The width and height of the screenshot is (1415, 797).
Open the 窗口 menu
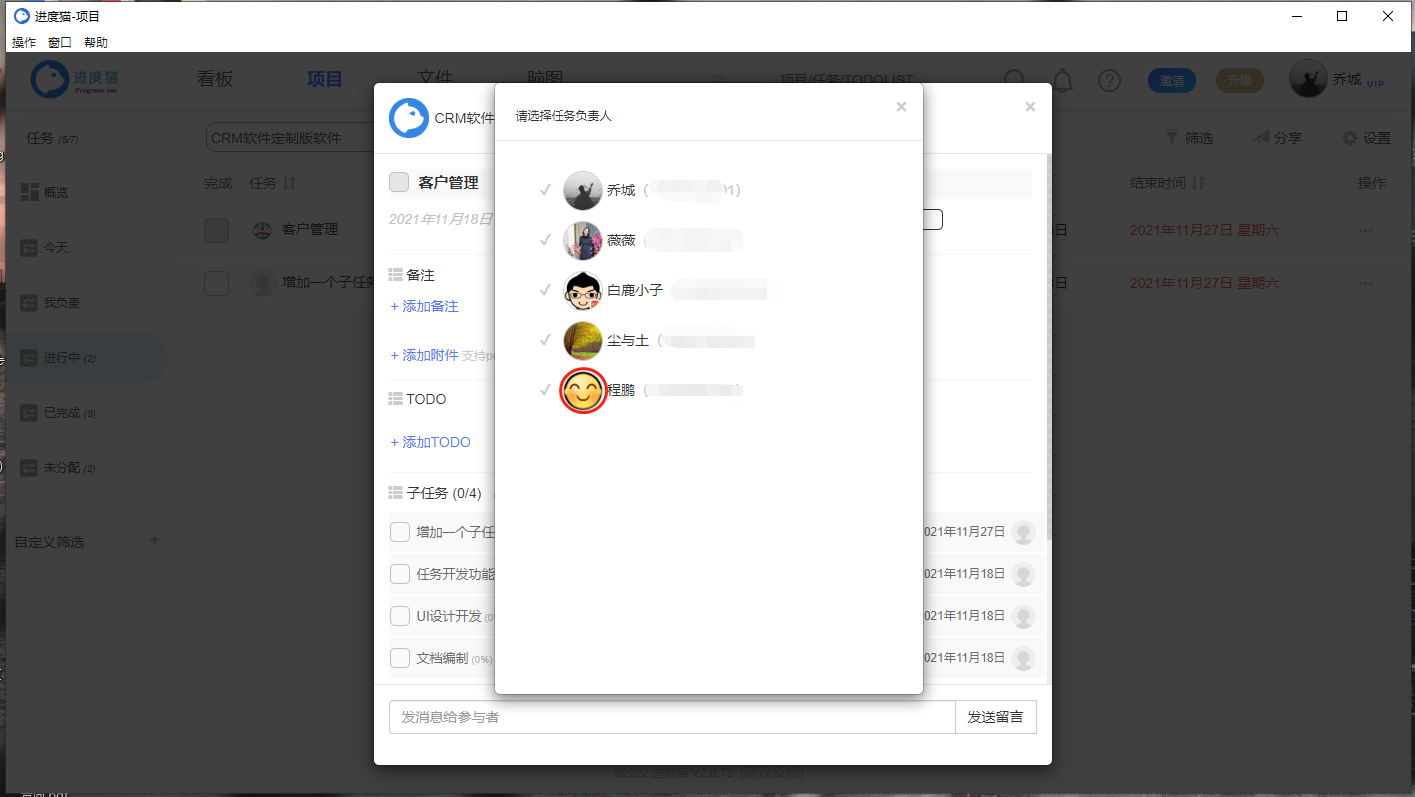tap(60, 43)
